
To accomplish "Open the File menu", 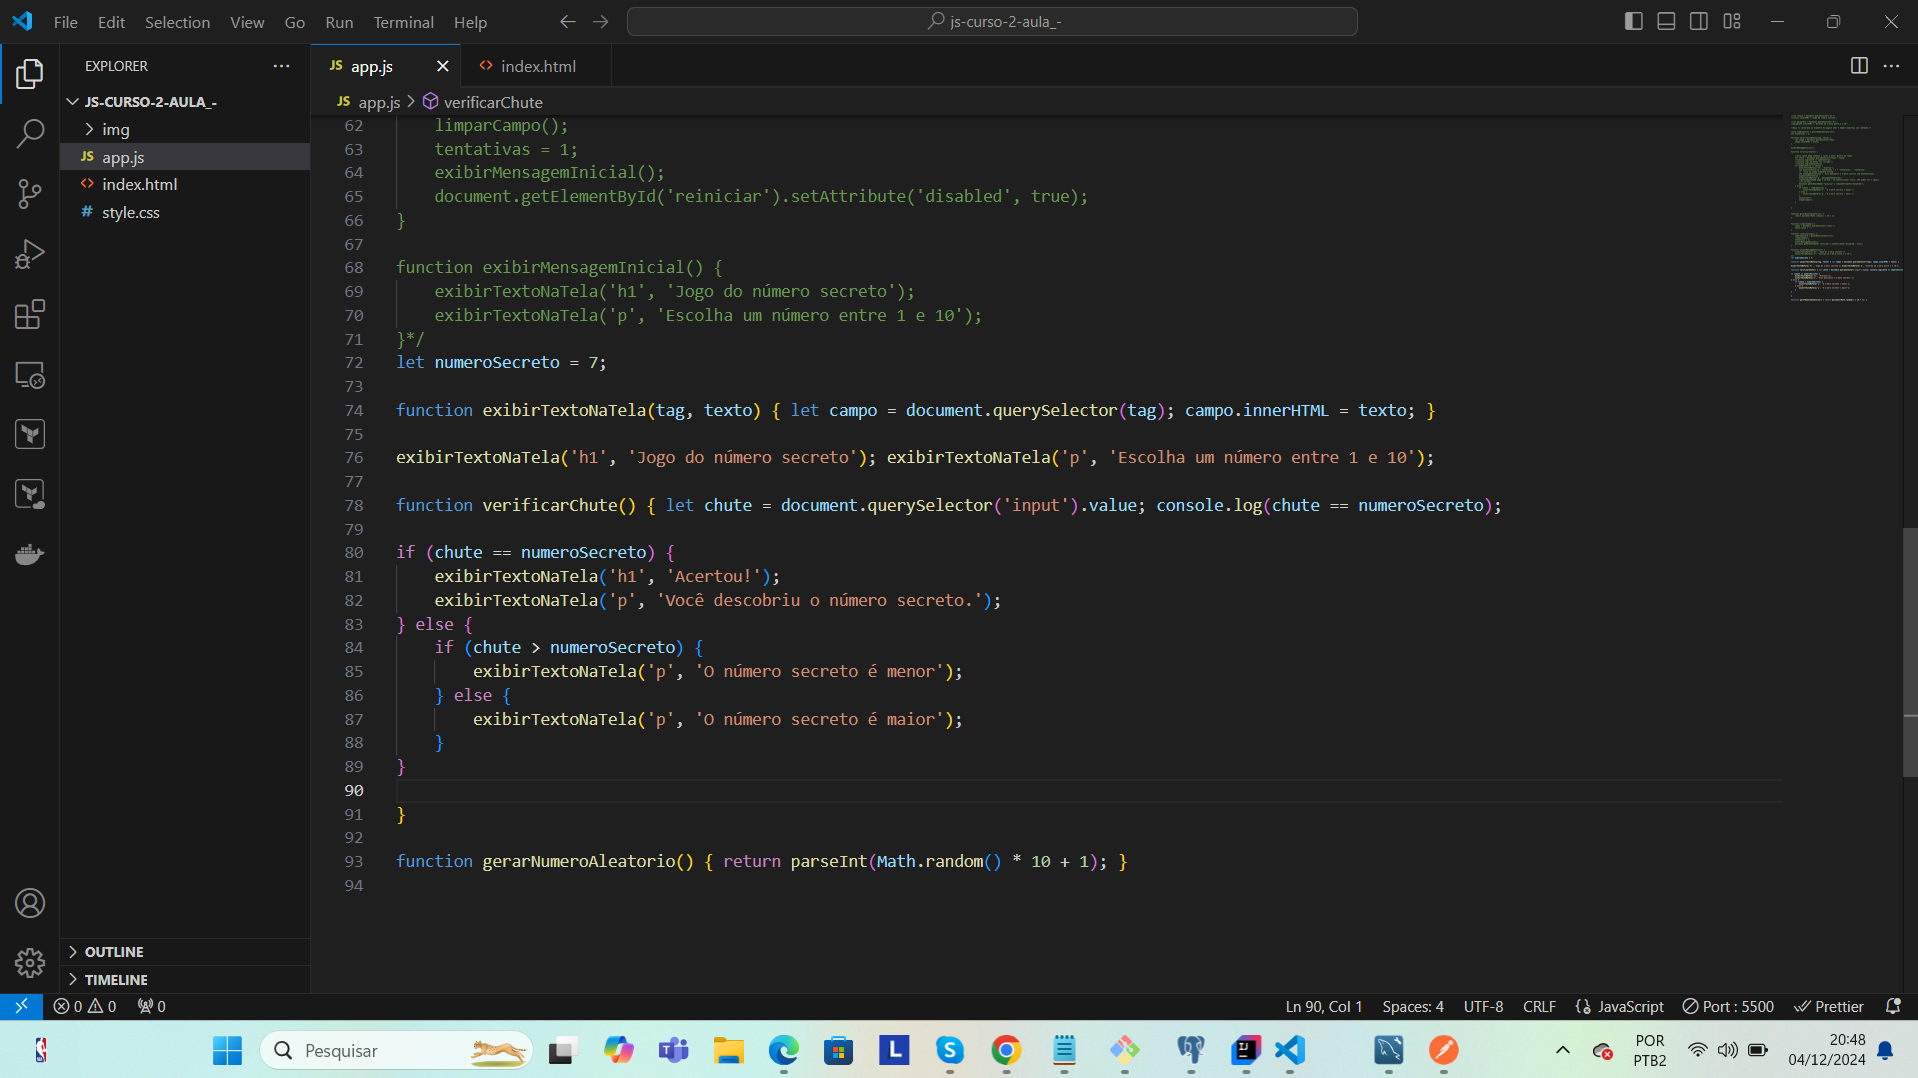I will click(65, 22).
